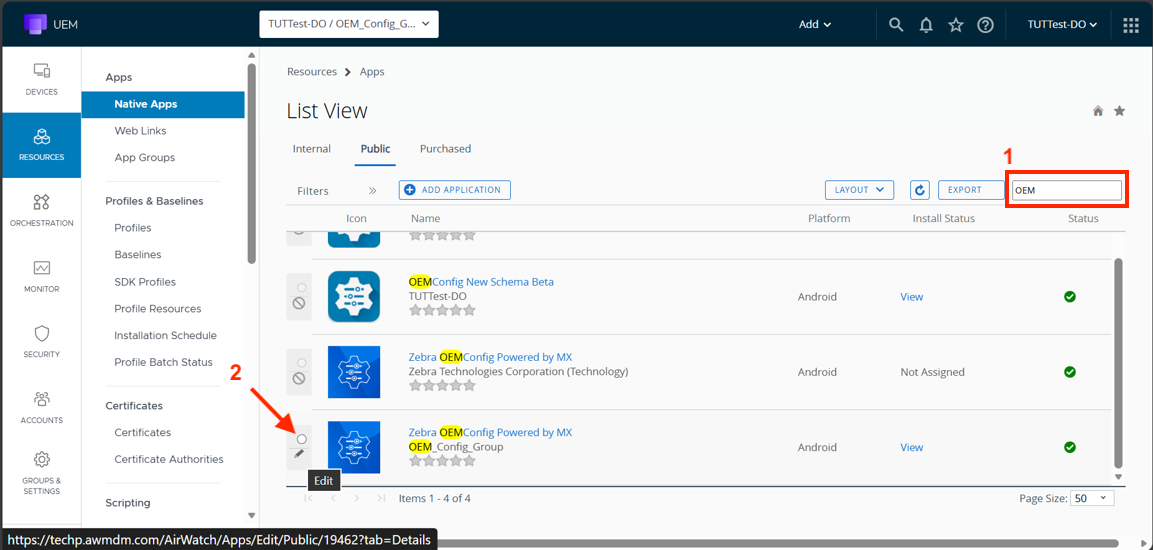The width and height of the screenshot is (1153, 550).
Task: Click the search magnifier icon in header
Action: point(896,25)
